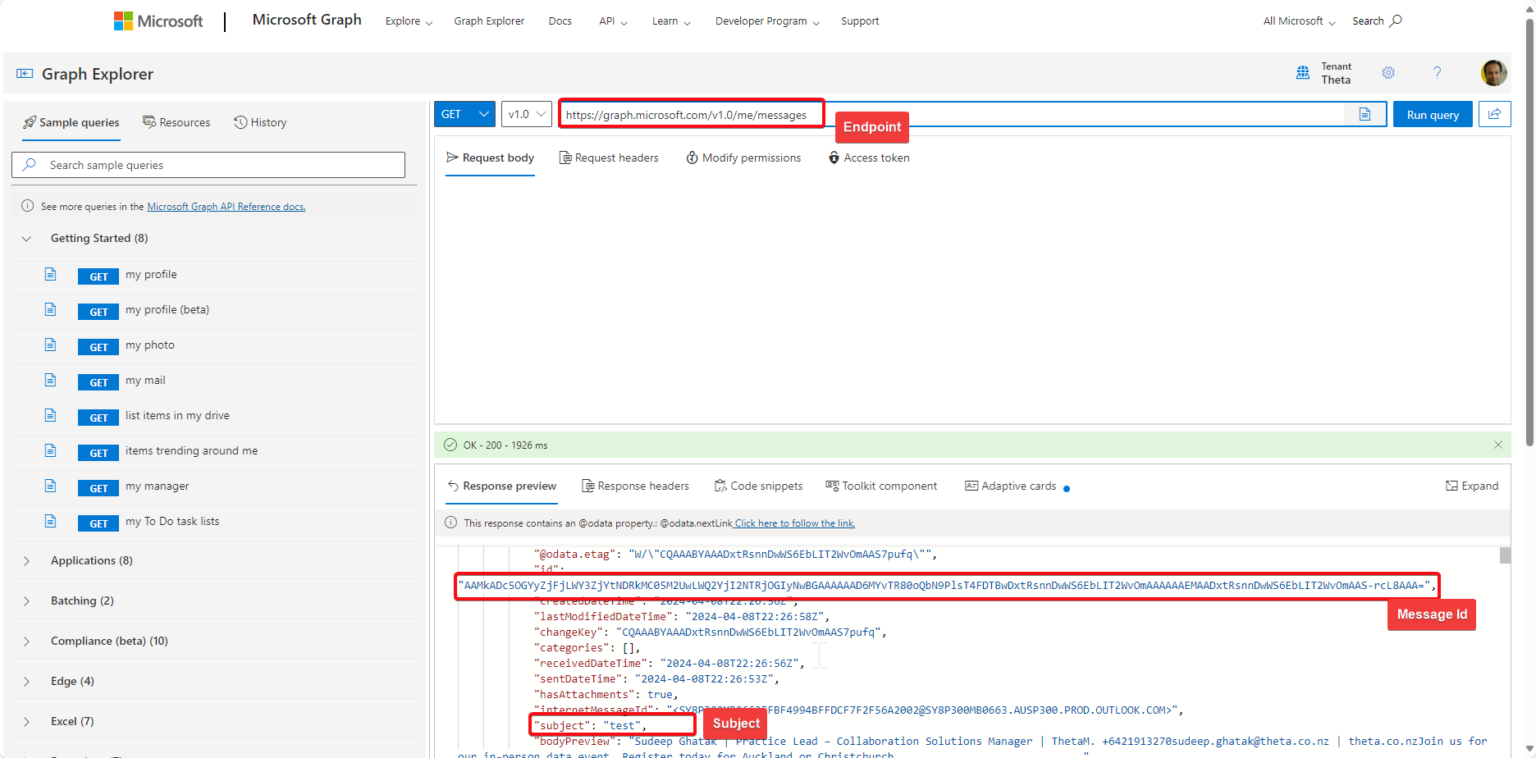Switch to the History tab
The height and width of the screenshot is (758, 1536).
(x=260, y=122)
